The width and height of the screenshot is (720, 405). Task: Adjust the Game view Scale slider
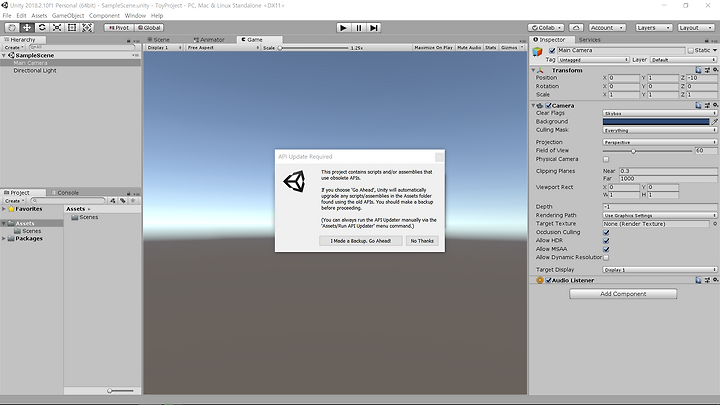[314, 48]
